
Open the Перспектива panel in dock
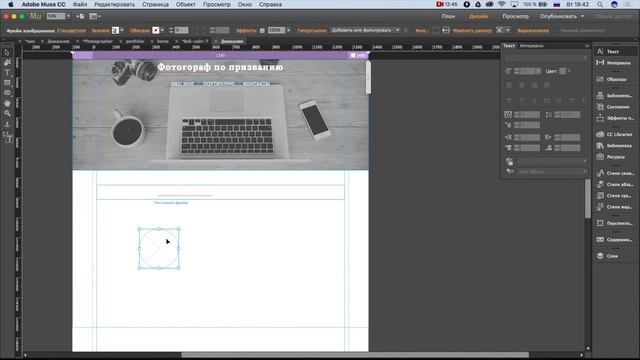pos(614,223)
